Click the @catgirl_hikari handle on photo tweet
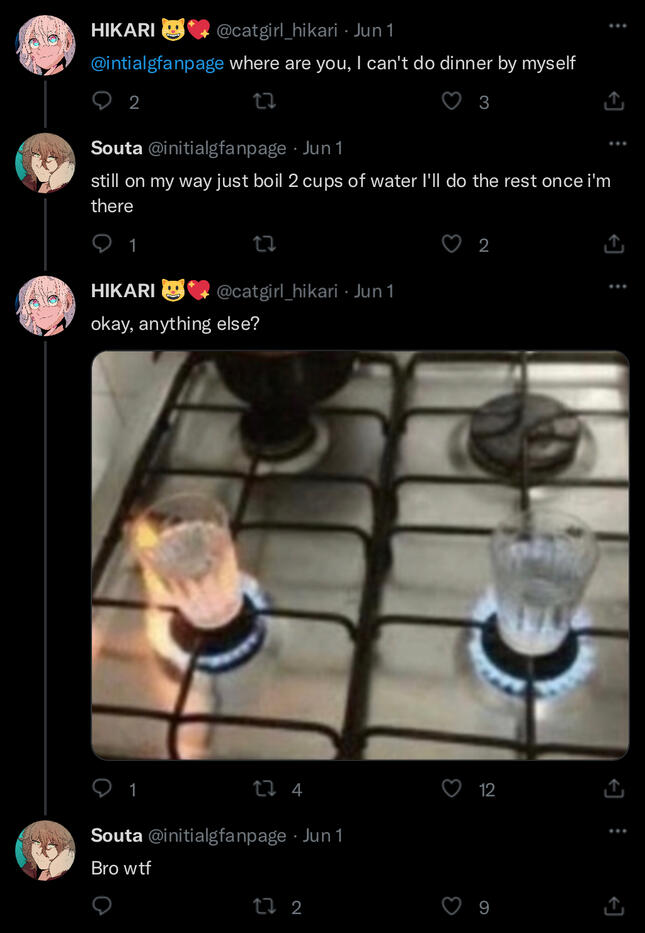645x933 pixels. 277,291
